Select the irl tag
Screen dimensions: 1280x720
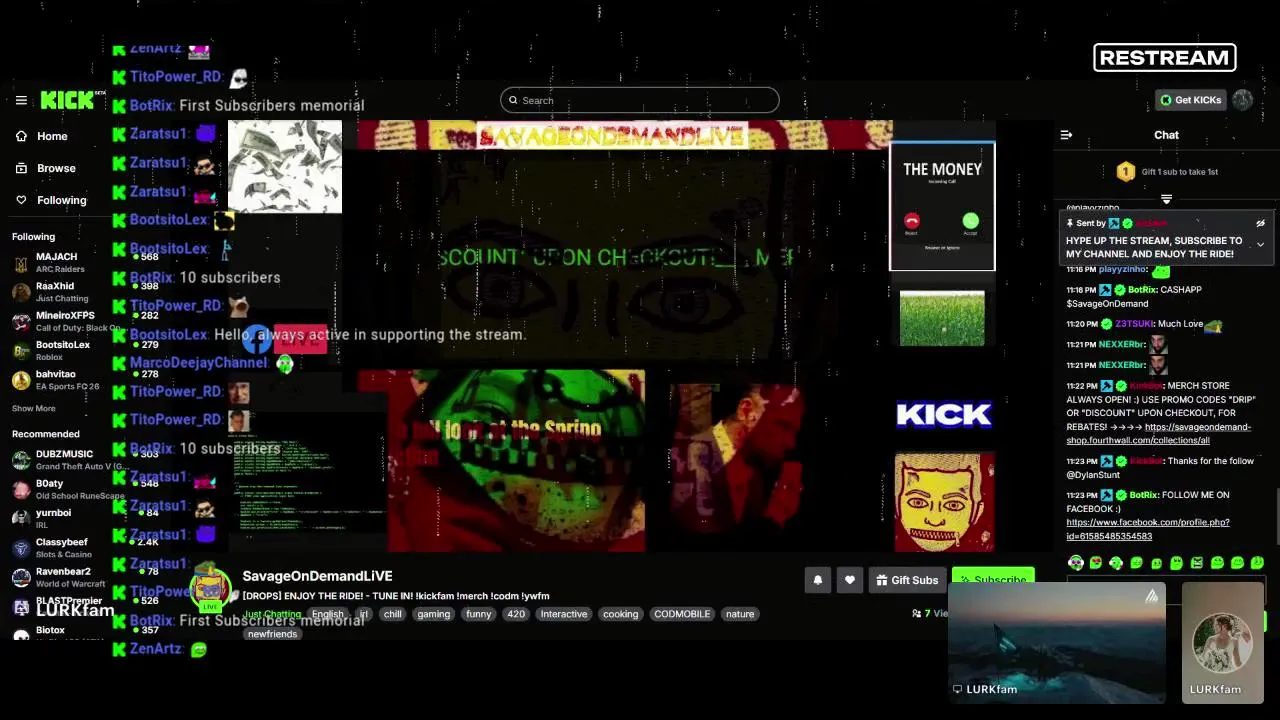click(364, 614)
